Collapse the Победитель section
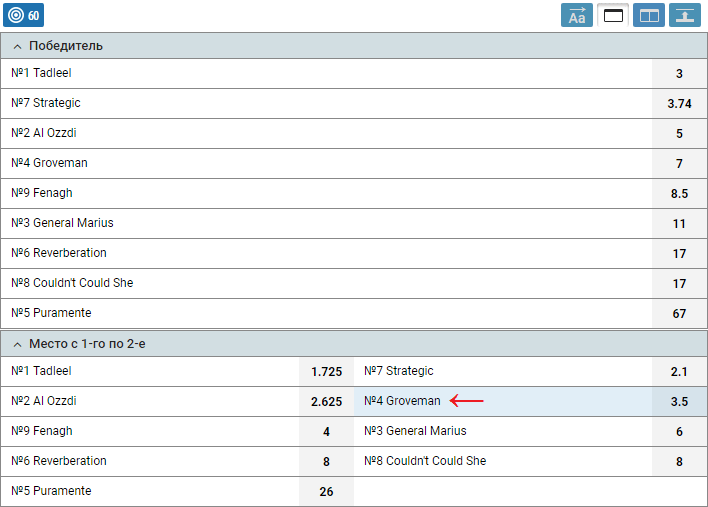The width and height of the screenshot is (708, 507). coord(17,47)
